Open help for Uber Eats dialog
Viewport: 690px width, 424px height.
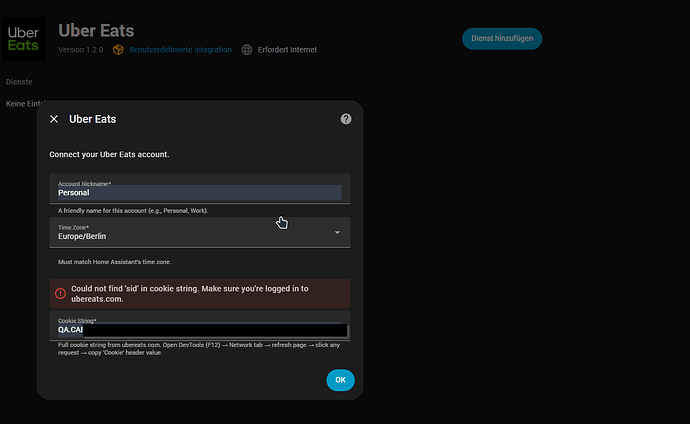[x=346, y=119]
